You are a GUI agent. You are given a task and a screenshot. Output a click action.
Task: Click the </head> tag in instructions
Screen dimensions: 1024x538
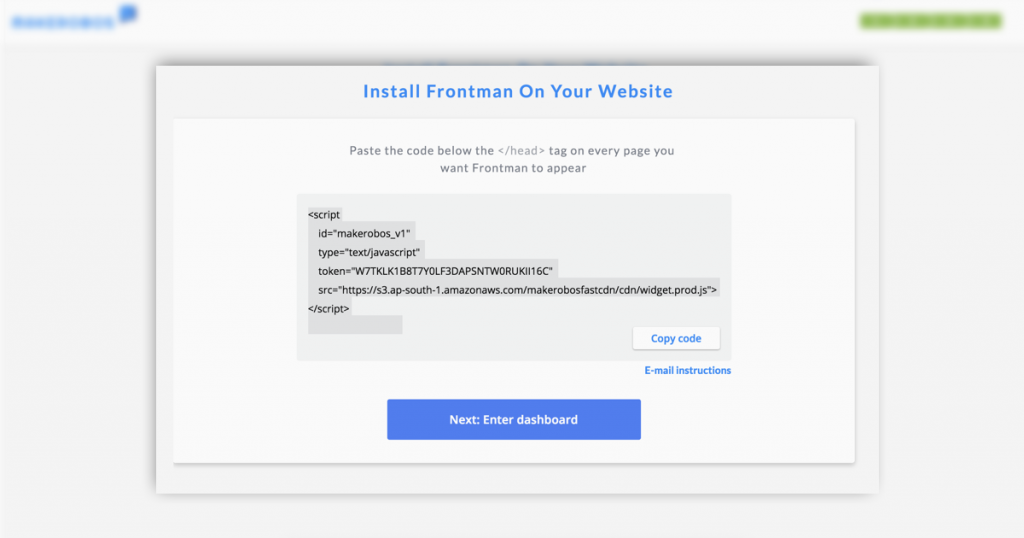point(521,150)
